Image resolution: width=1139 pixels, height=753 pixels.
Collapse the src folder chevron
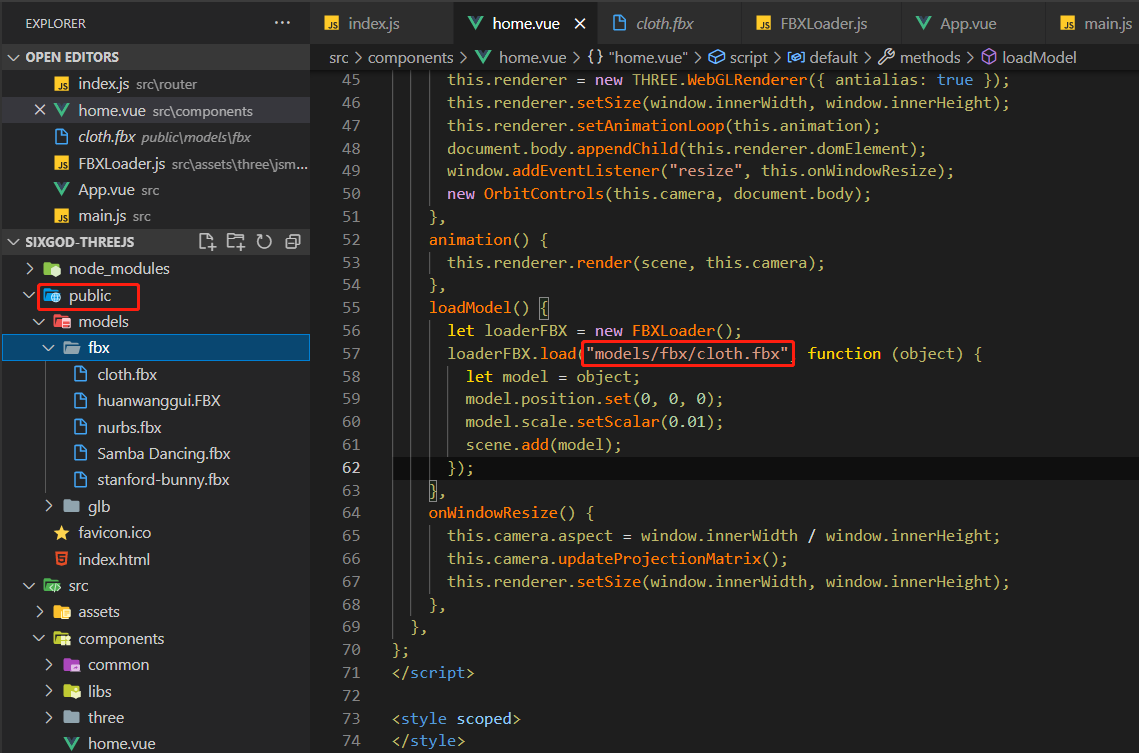29,585
